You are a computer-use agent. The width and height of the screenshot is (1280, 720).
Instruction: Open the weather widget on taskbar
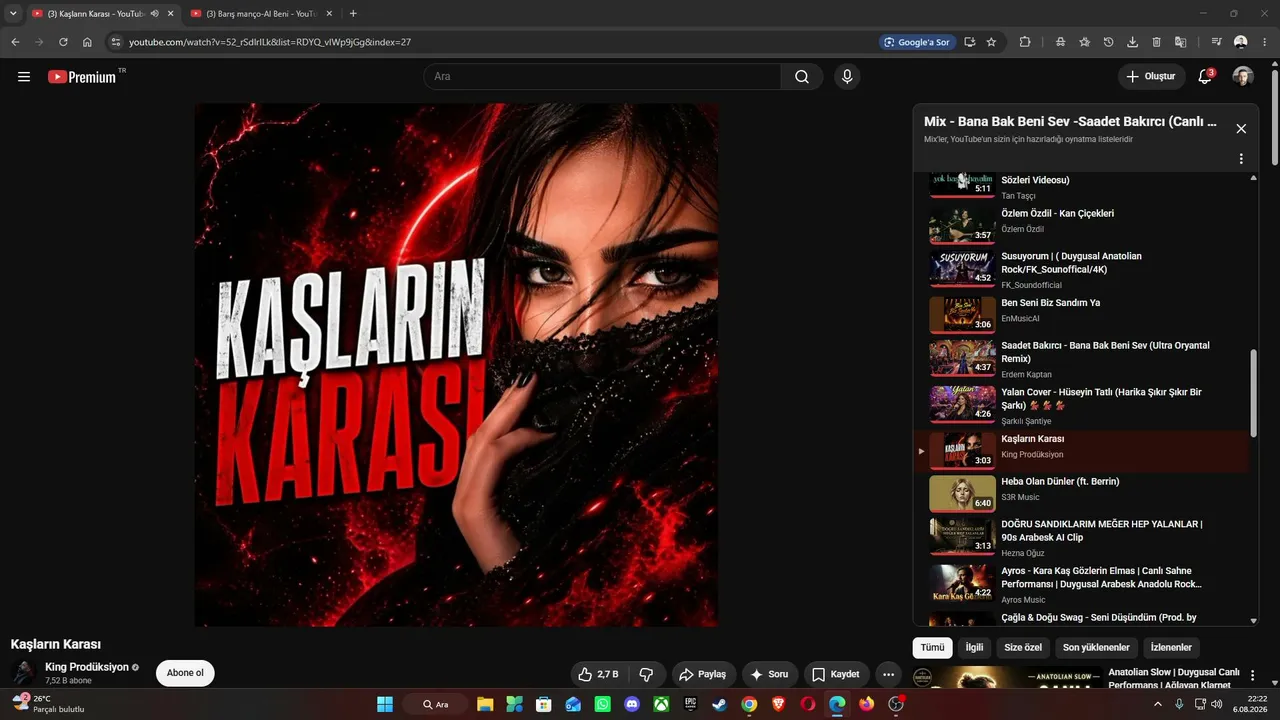click(x=47, y=704)
